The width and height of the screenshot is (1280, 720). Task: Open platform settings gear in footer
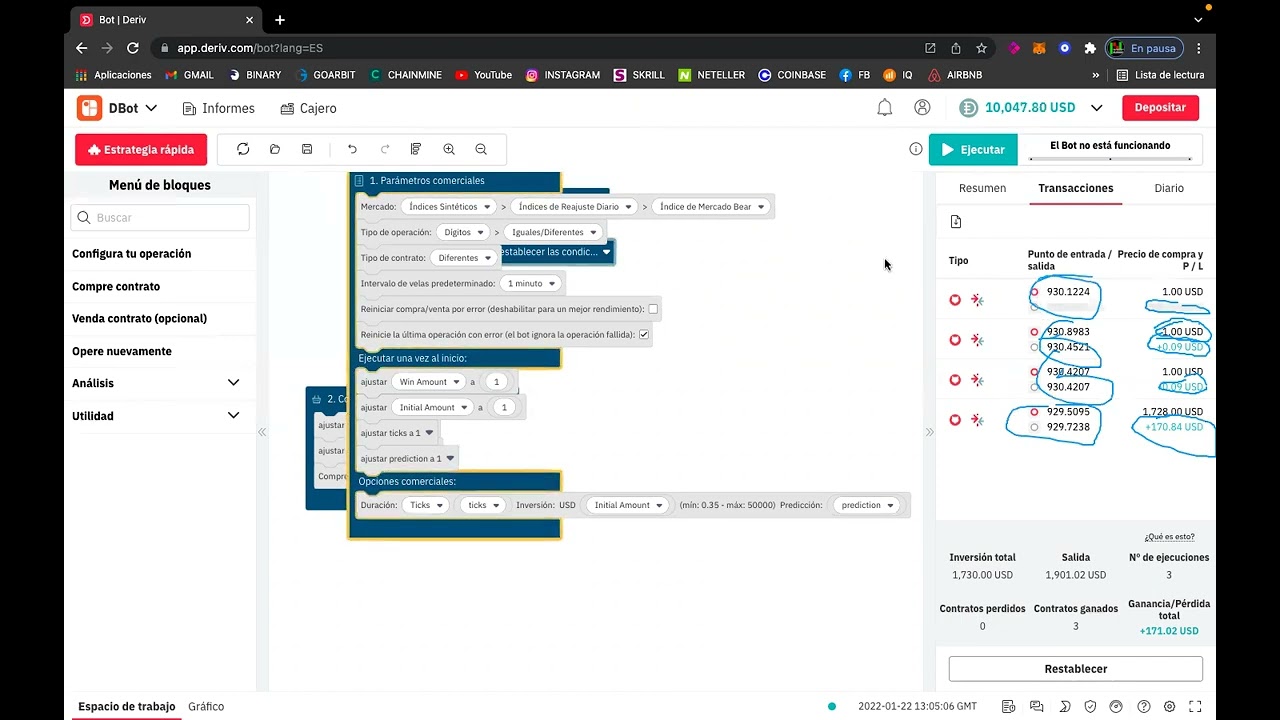click(1169, 707)
